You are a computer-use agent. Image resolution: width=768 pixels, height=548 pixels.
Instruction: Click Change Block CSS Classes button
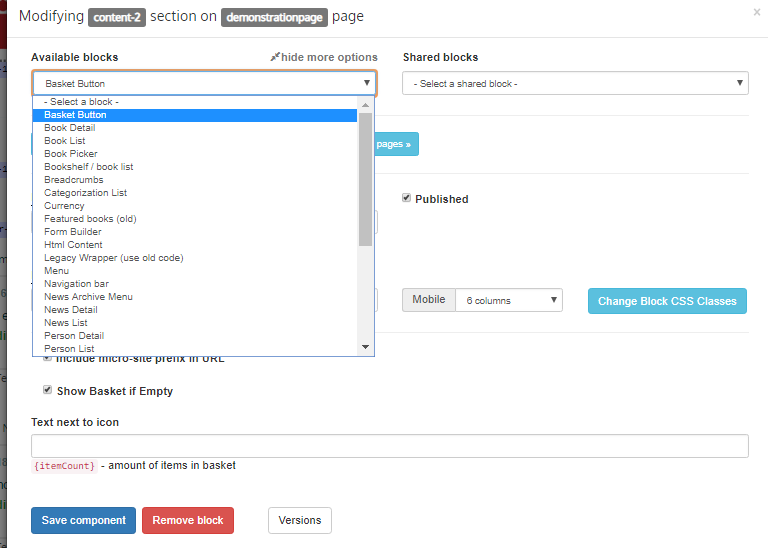tap(667, 300)
